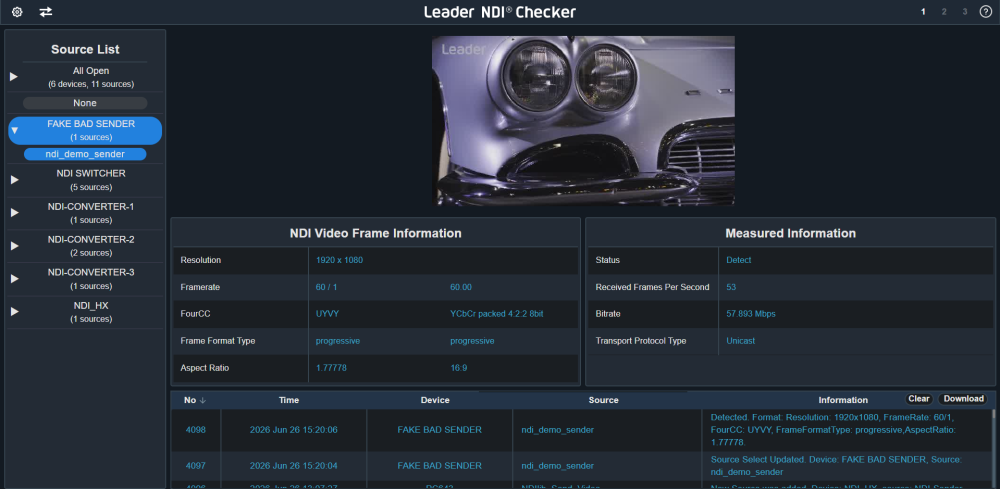
Task: Open the help question mark icon
Action: click(985, 11)
